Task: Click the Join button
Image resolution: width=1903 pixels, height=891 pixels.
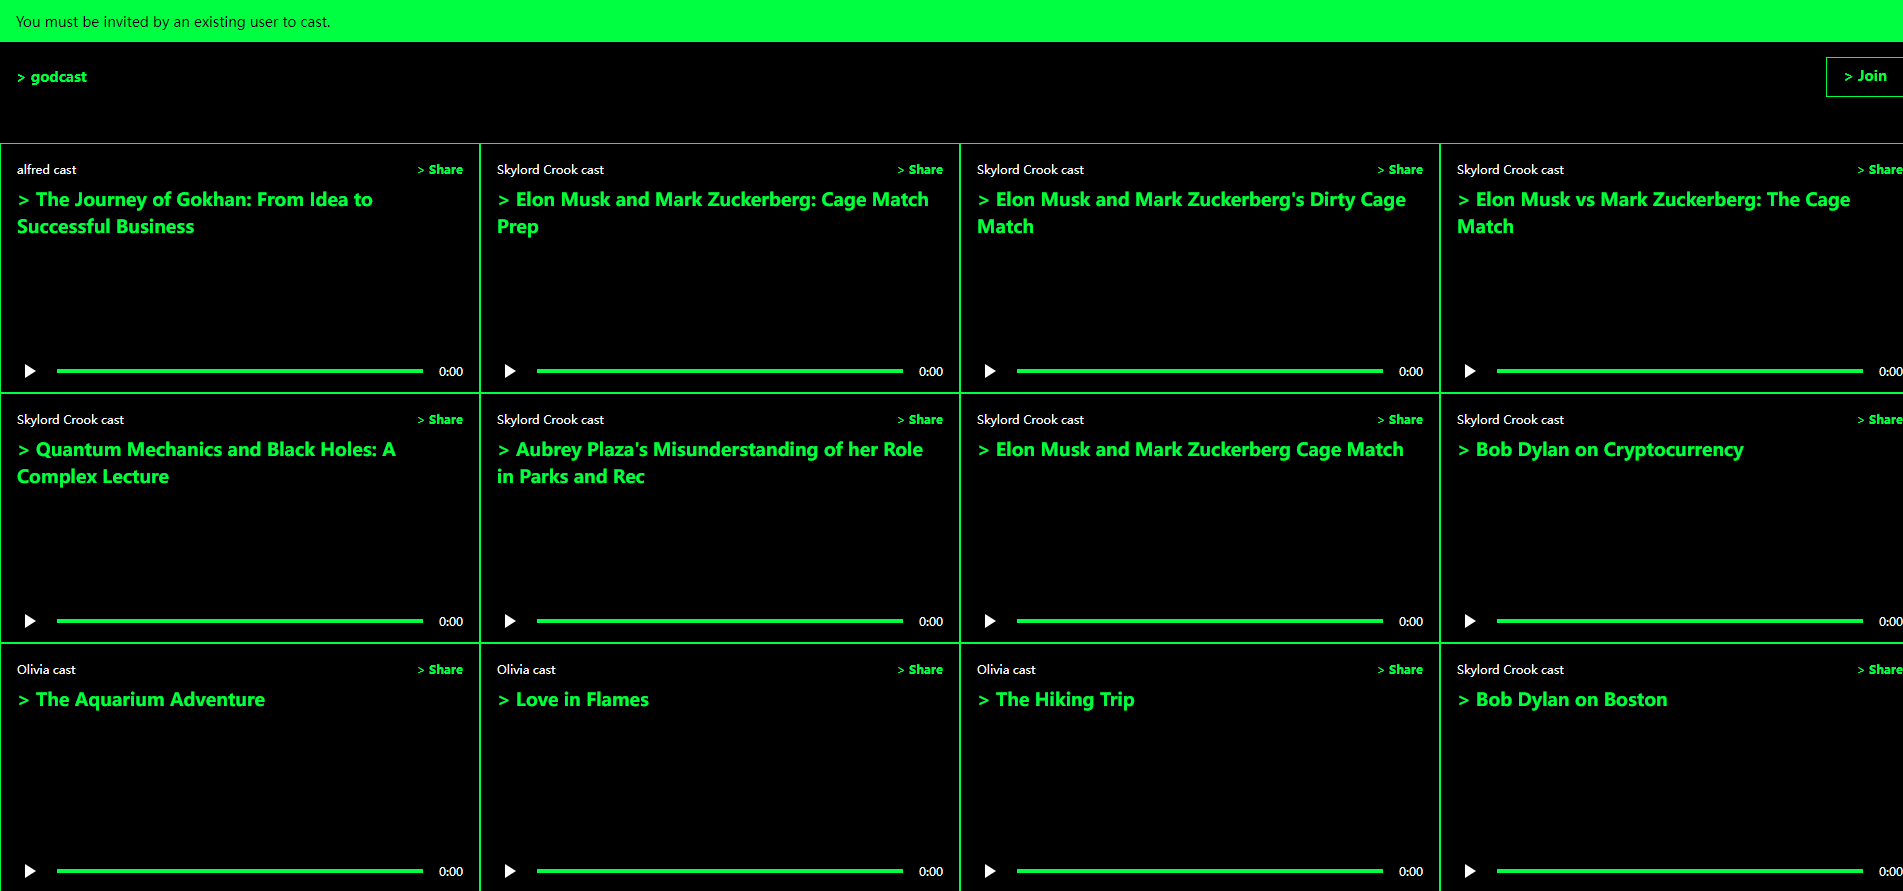Action: tap(1865, 76)
